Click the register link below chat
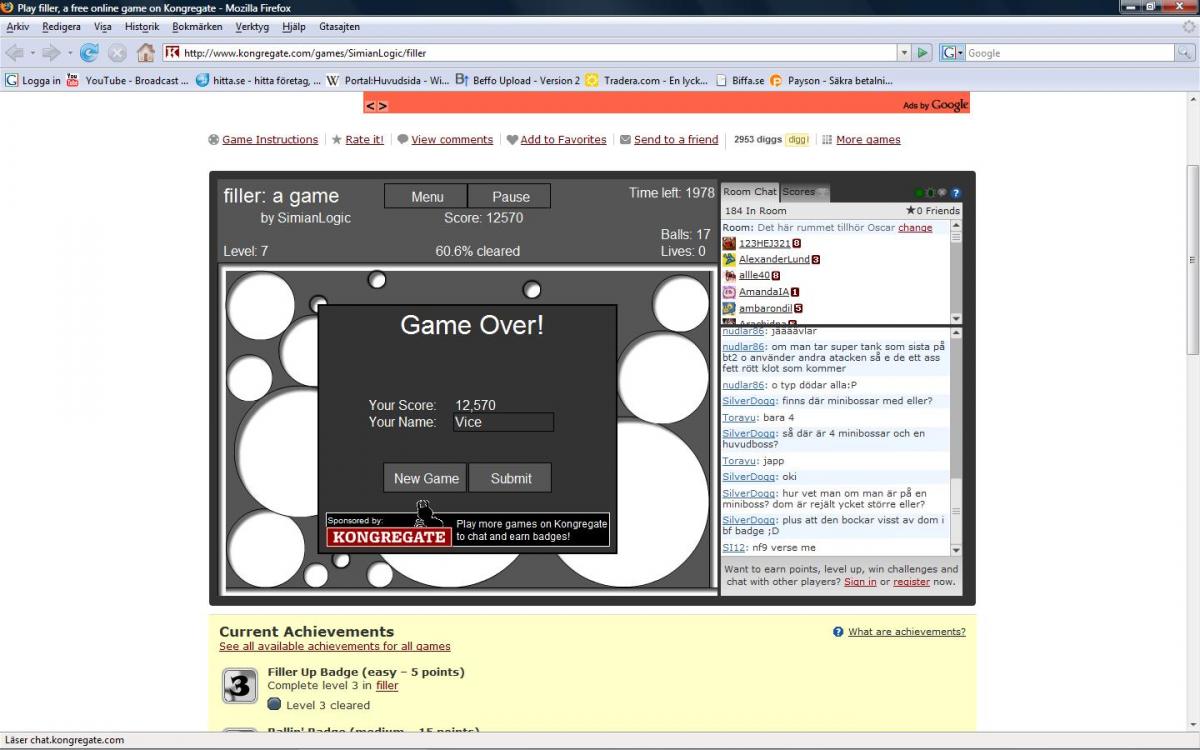 911,582
